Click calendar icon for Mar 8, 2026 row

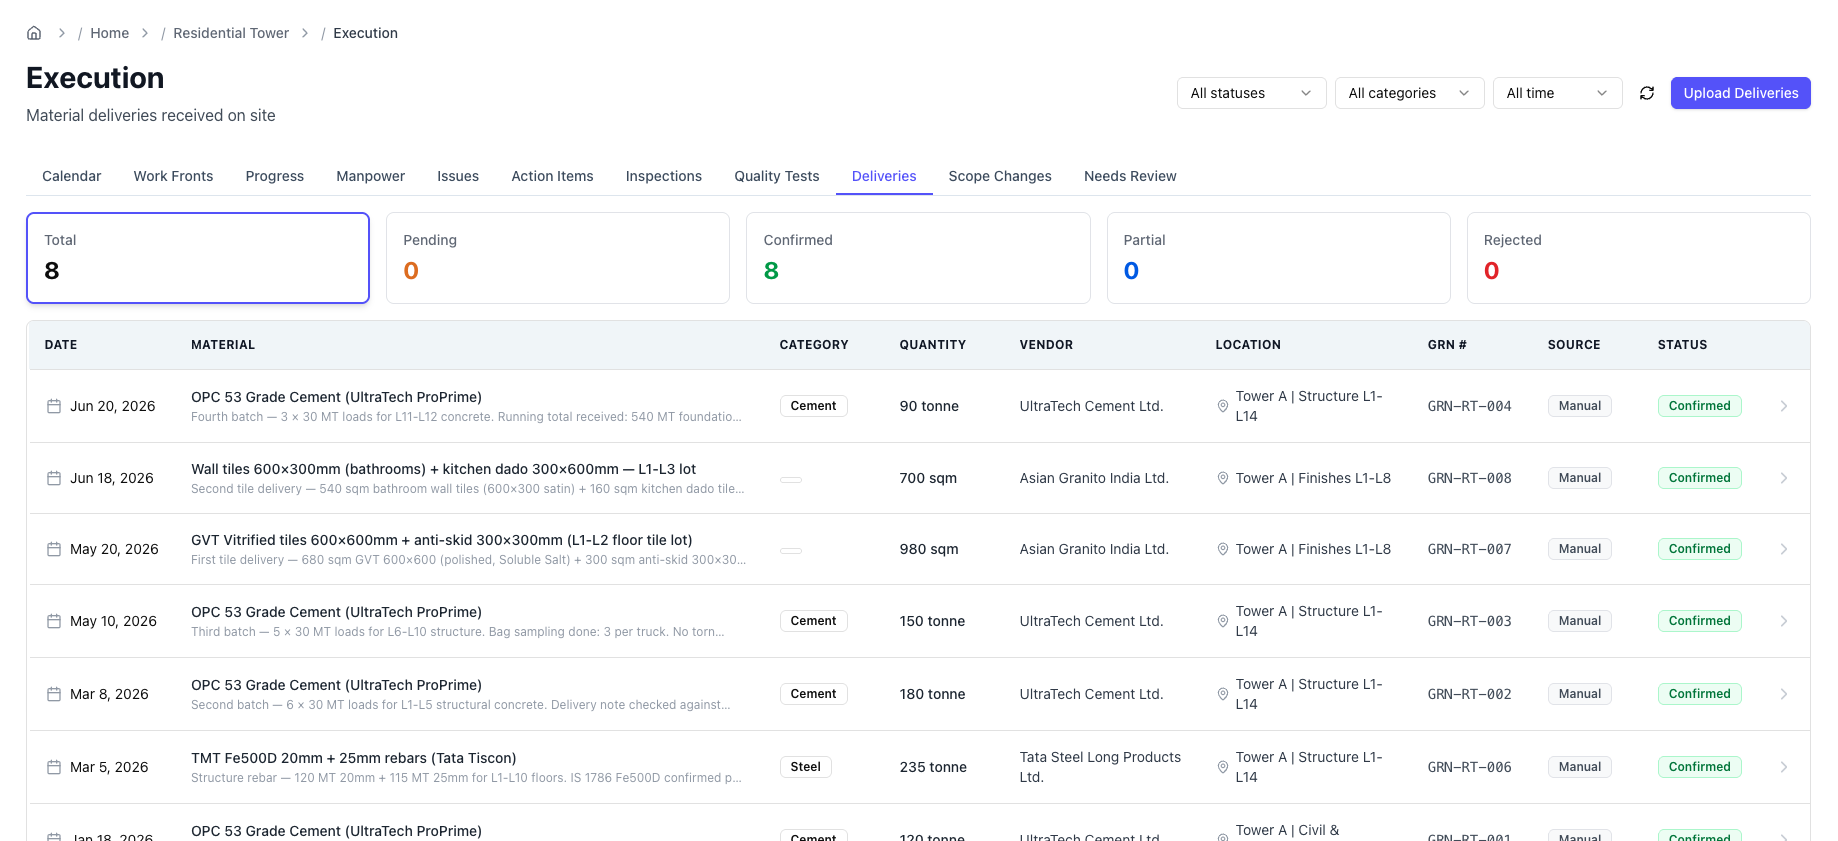(54, 694)
